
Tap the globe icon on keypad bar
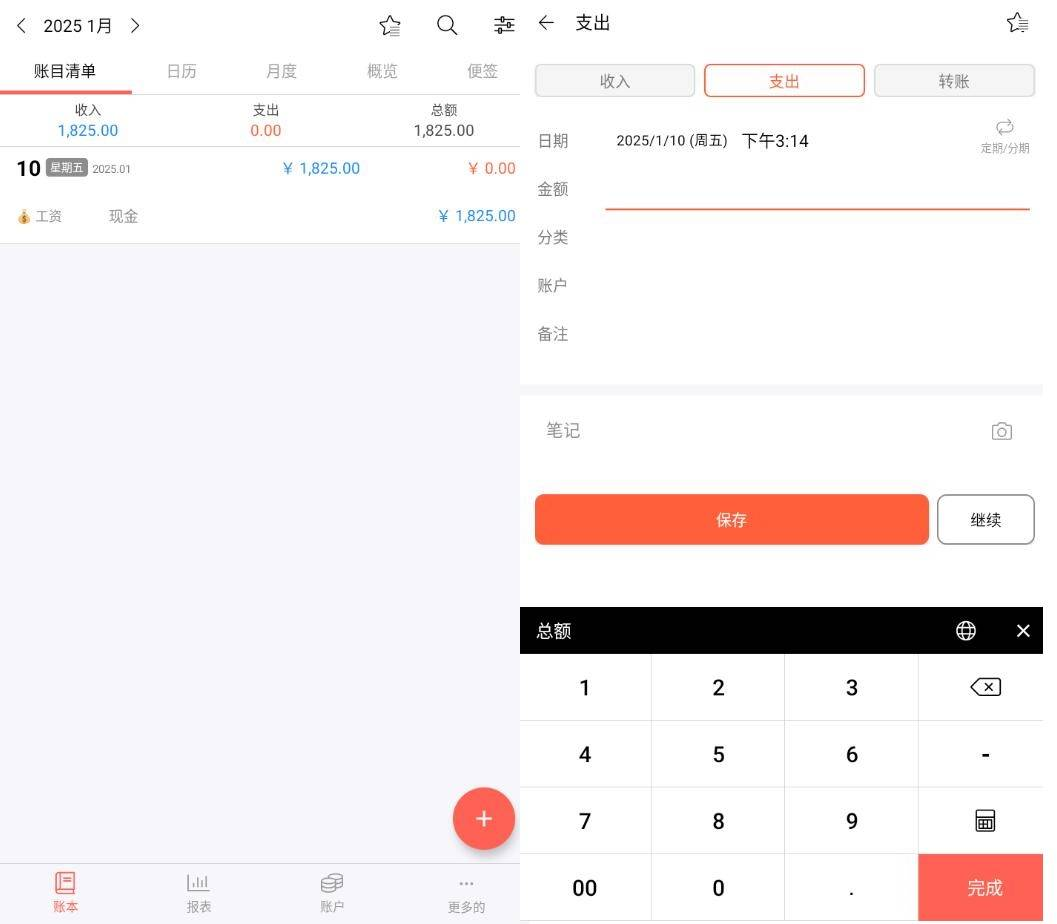click(x=965, y=631)
